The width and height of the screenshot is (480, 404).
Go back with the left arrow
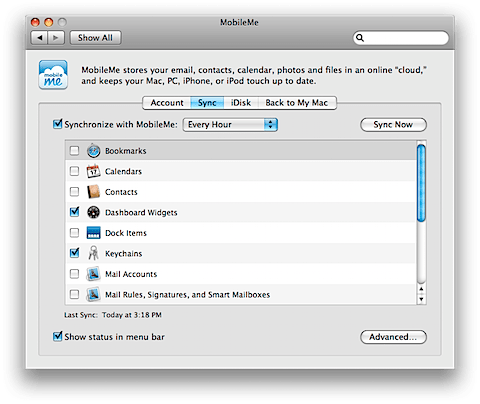click(x=39, y=38)
